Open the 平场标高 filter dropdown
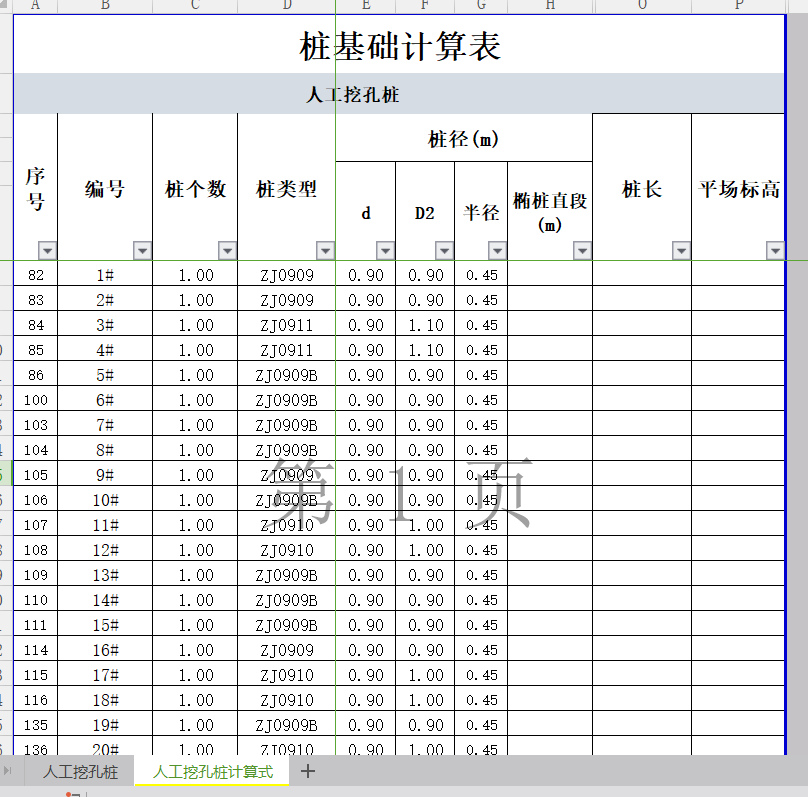The height and width of the screenshot is (797, 808). coord(775,250)
